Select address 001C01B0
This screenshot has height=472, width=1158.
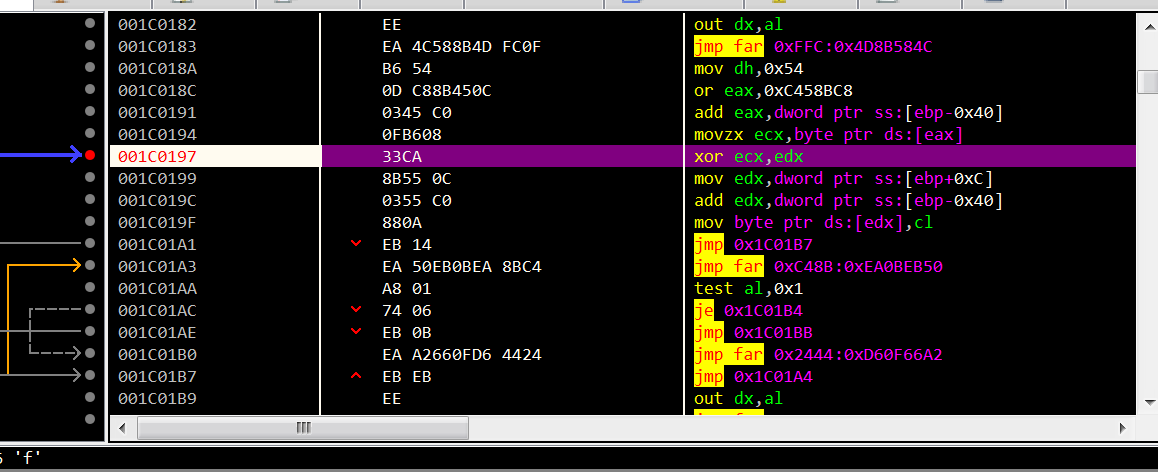[157, 355]
